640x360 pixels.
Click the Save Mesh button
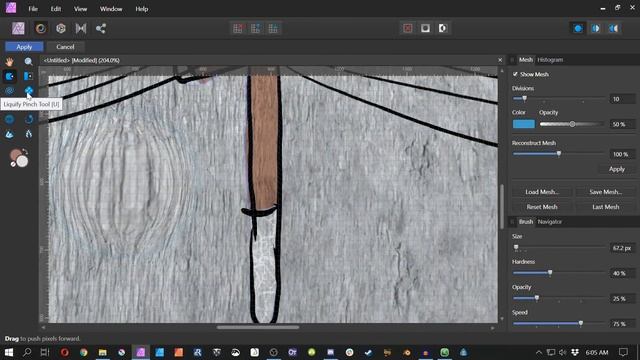coord(606,192)
